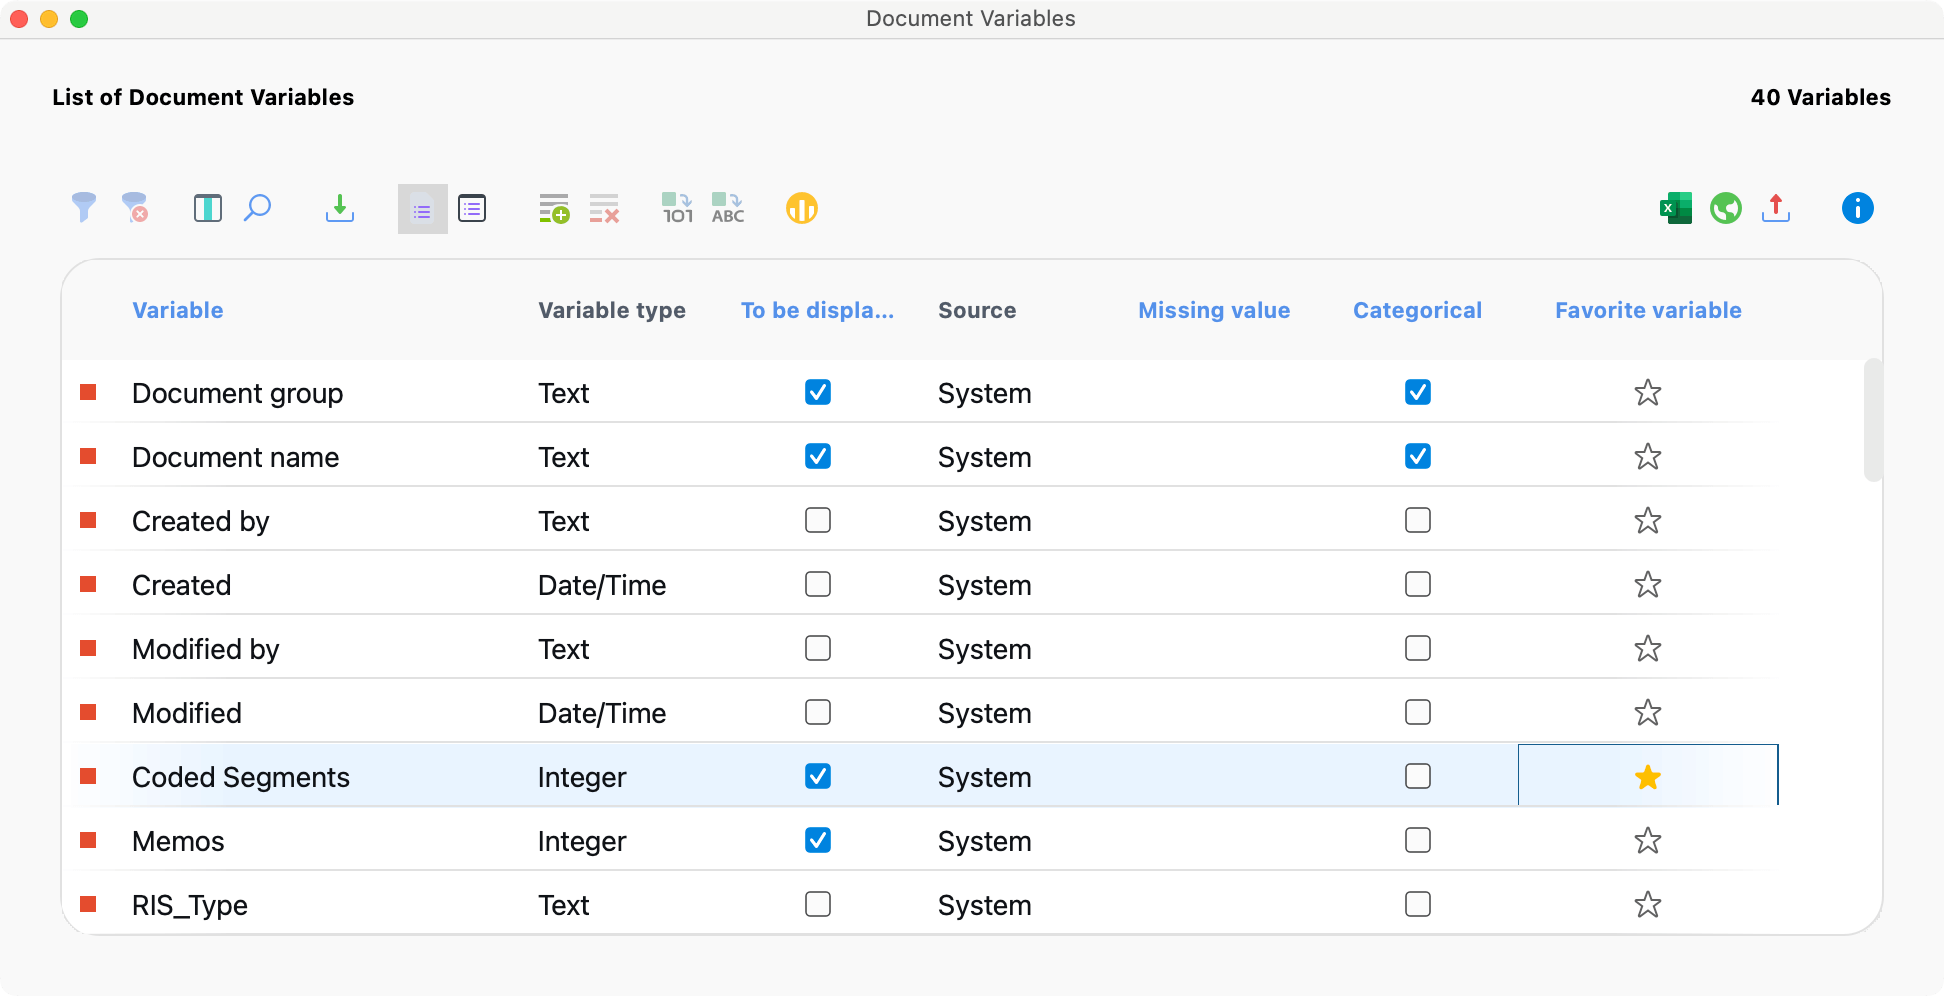The image size is (1944, 996).
Task: Uncheck Categorical for Document group
Action: tap(1417, 393)
